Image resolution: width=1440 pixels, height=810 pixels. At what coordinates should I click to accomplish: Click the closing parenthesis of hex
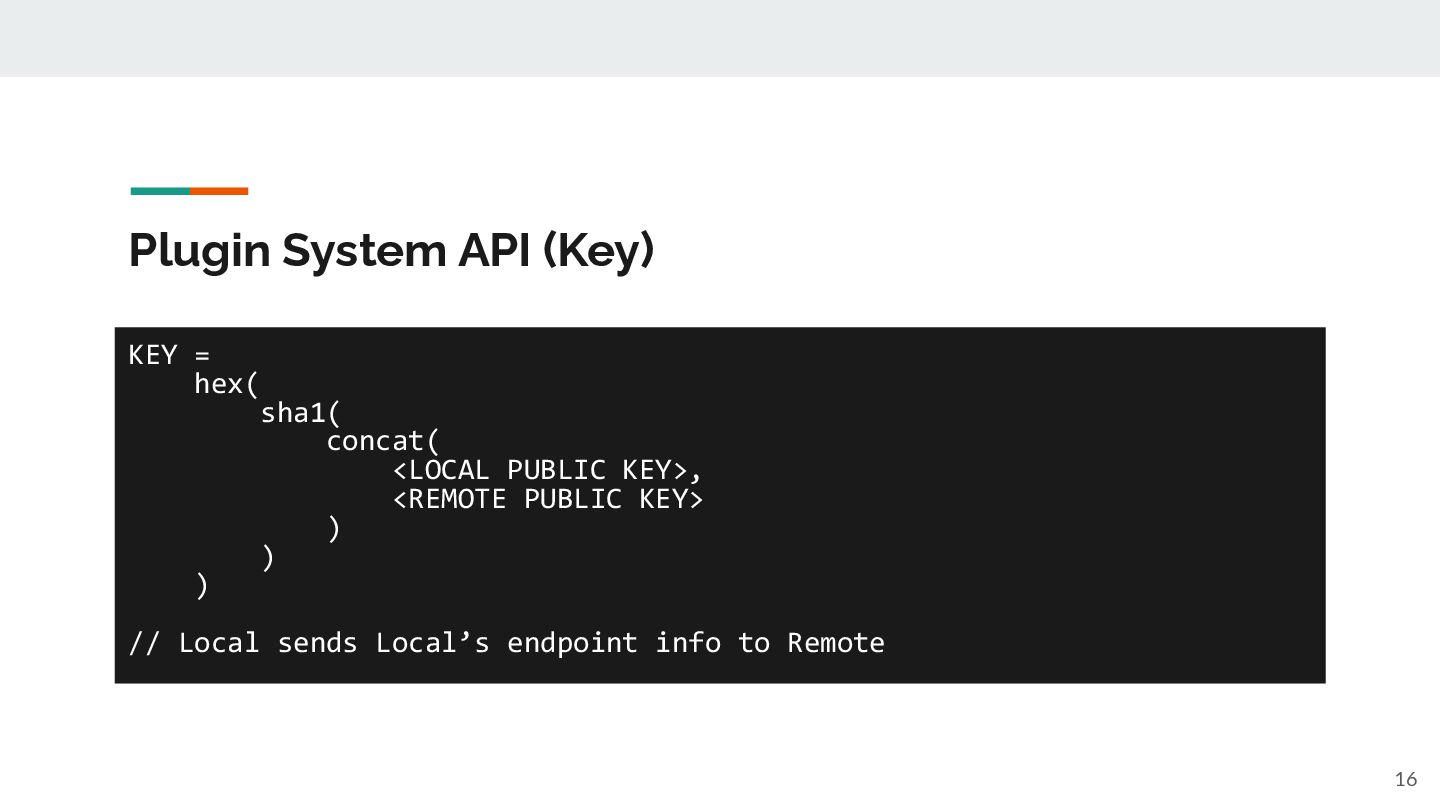[202, 585]
